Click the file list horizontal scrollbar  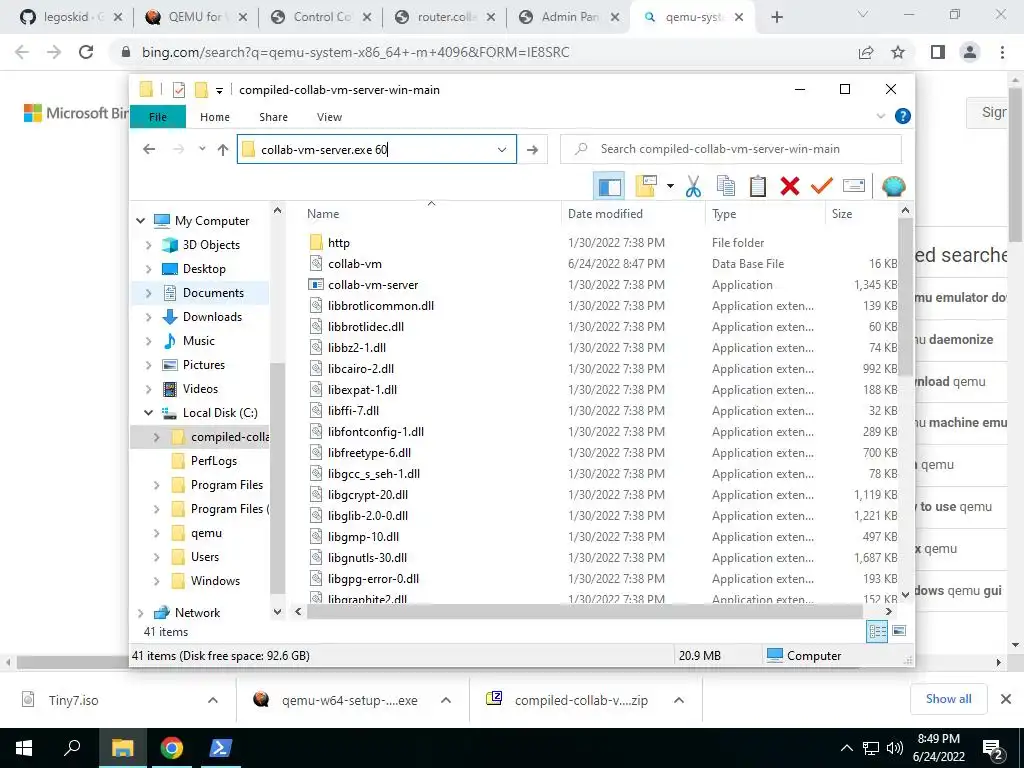(585, 612)
